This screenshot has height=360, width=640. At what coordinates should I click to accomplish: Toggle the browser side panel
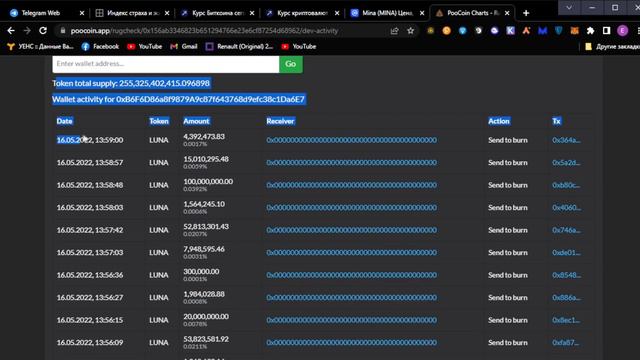point(607,31)
